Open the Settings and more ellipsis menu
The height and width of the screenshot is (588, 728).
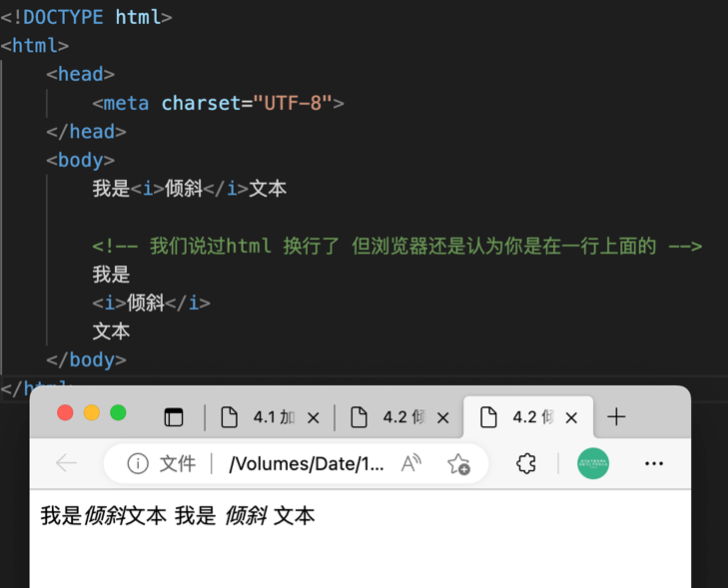tap(654, 464)
